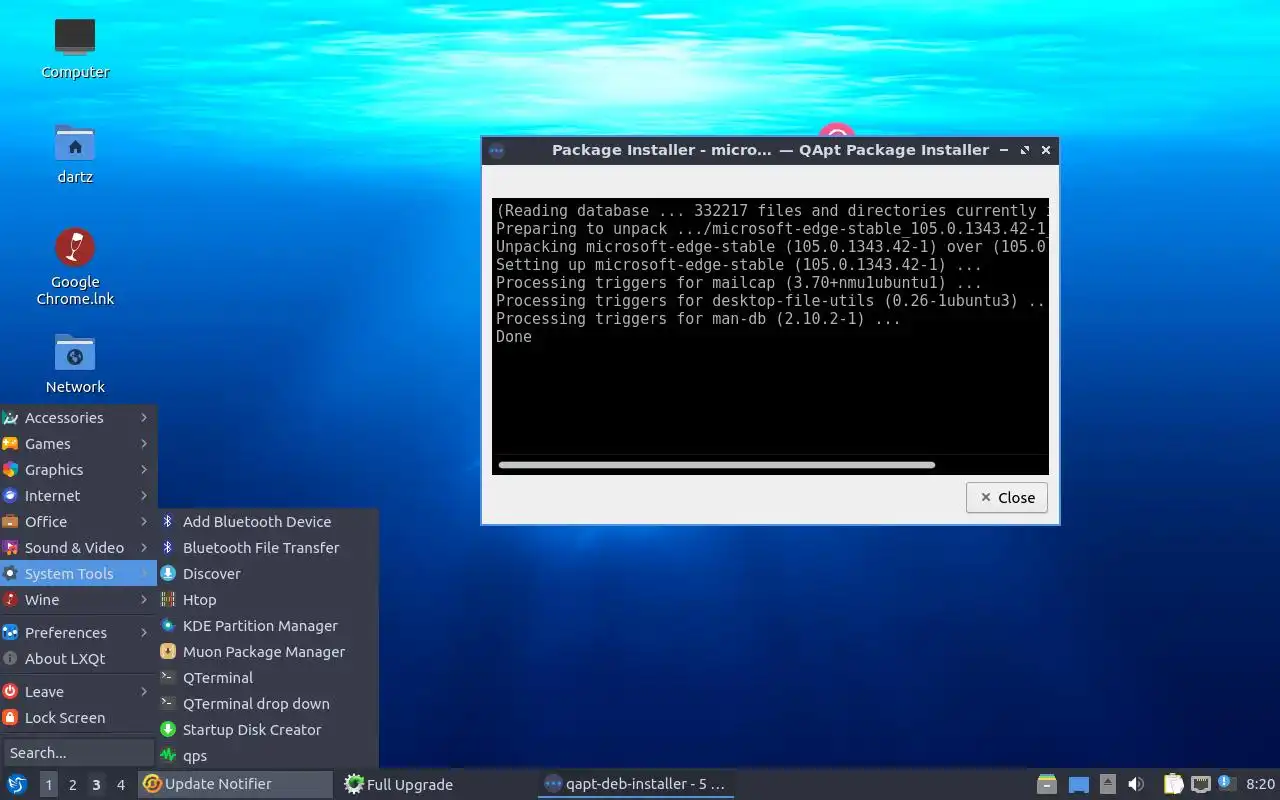Click the Package Installer title bar
The width and height of the screenshot is (1280, 800).
coord(770,150)
